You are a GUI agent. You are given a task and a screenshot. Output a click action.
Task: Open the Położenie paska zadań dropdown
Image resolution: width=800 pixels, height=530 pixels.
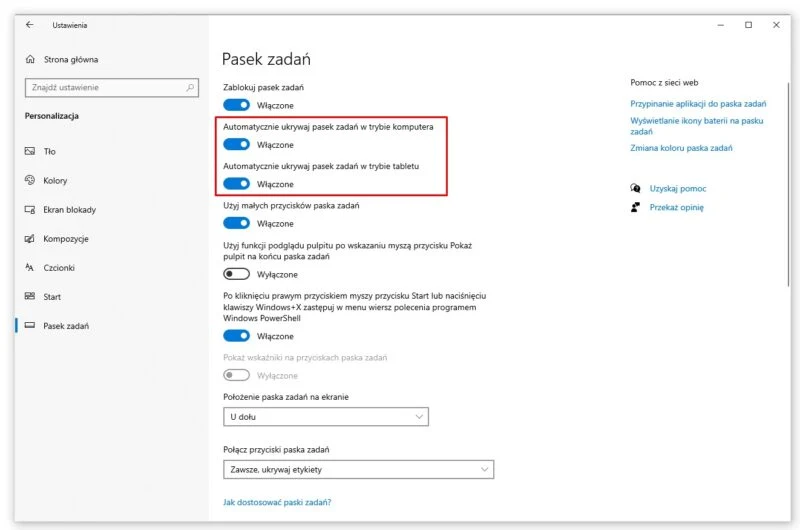tap(325, 416)
